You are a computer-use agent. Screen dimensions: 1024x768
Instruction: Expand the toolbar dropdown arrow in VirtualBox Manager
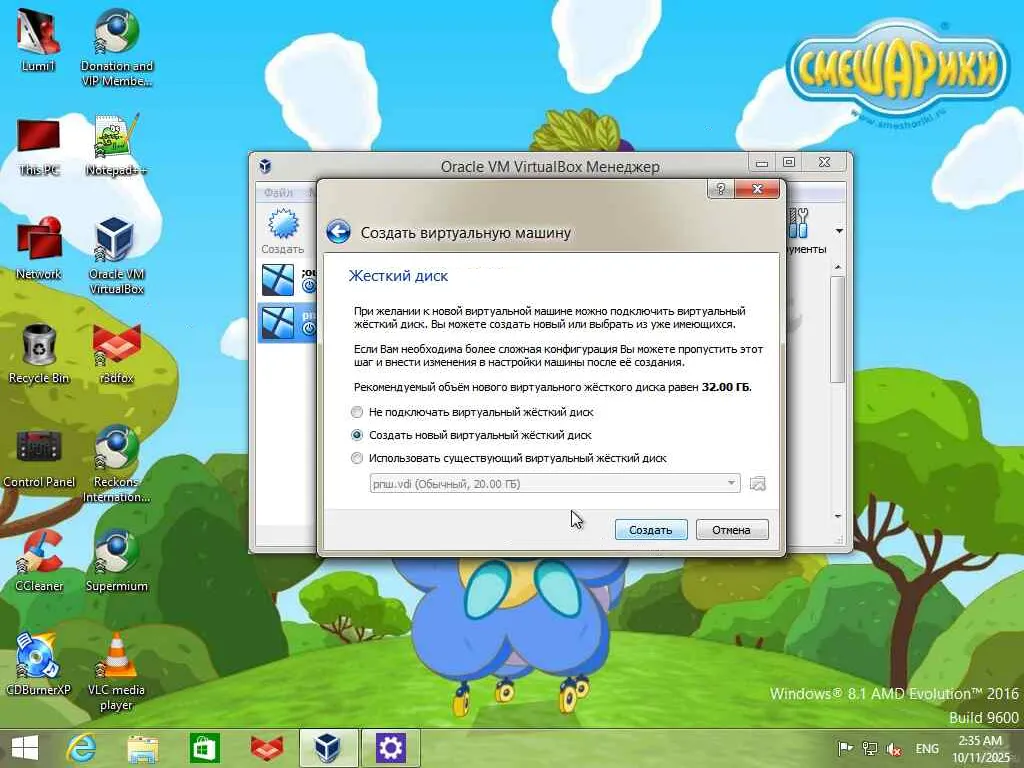pyautogui.click(x=839, y=231)
